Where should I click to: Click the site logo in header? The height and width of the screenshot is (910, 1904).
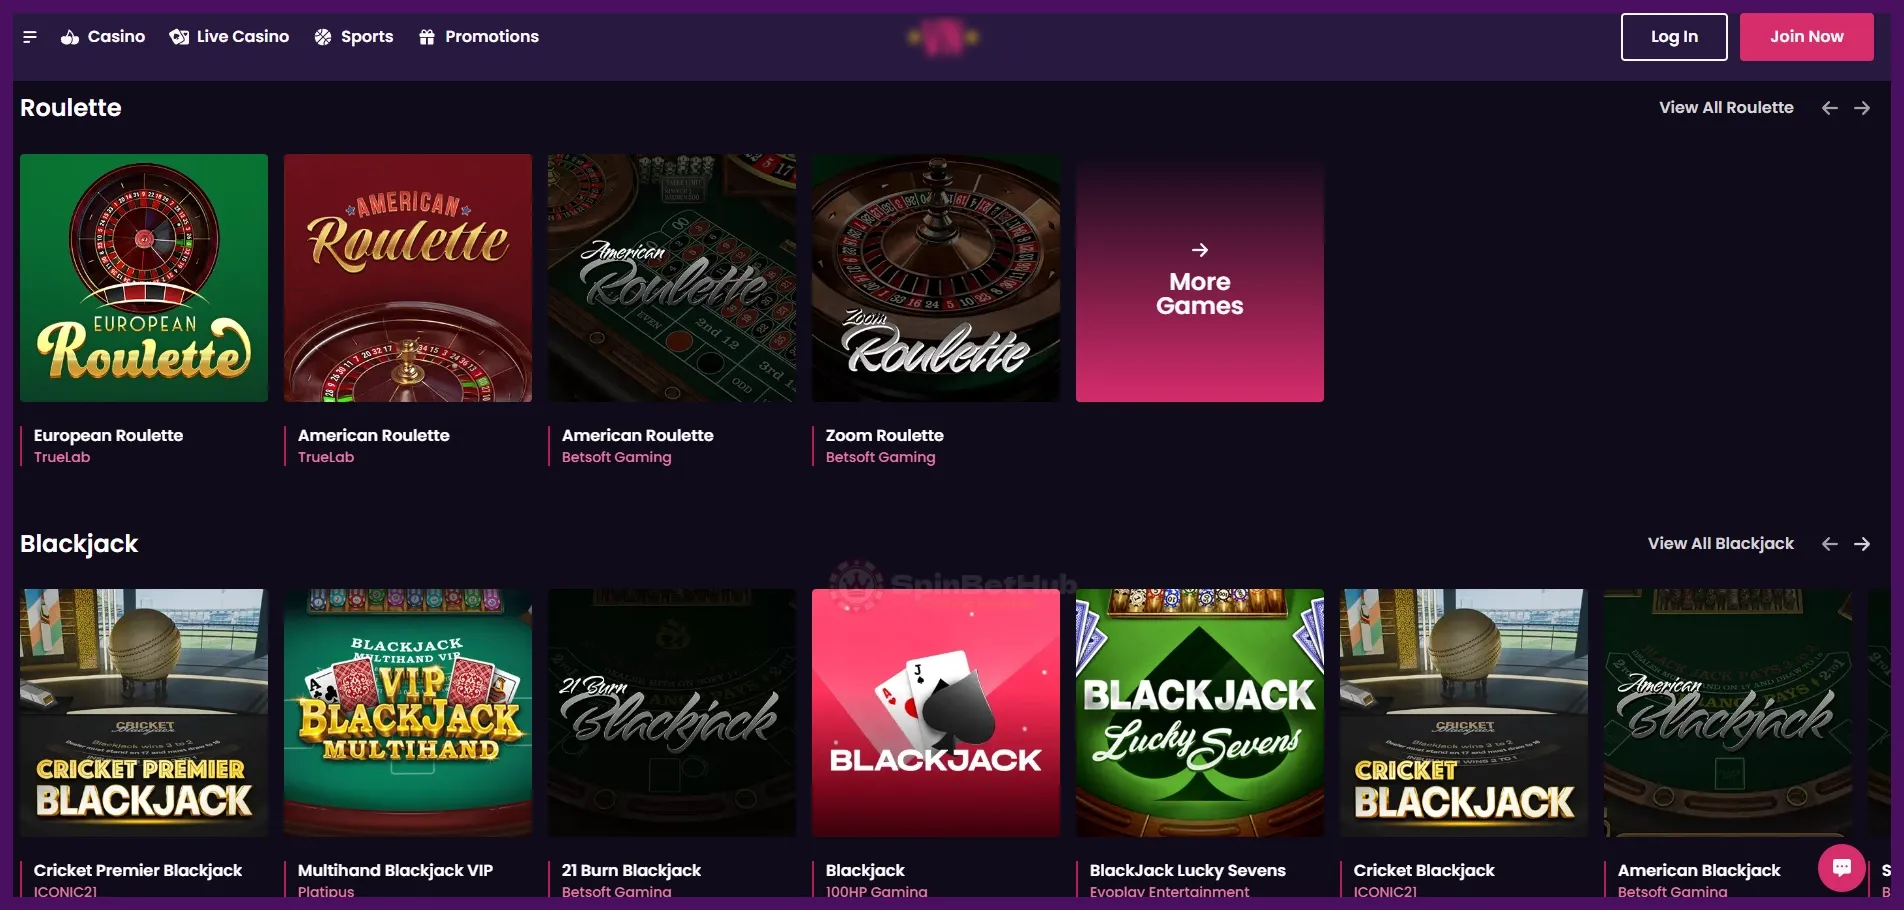pyautogui.click(x=943, y=37)
